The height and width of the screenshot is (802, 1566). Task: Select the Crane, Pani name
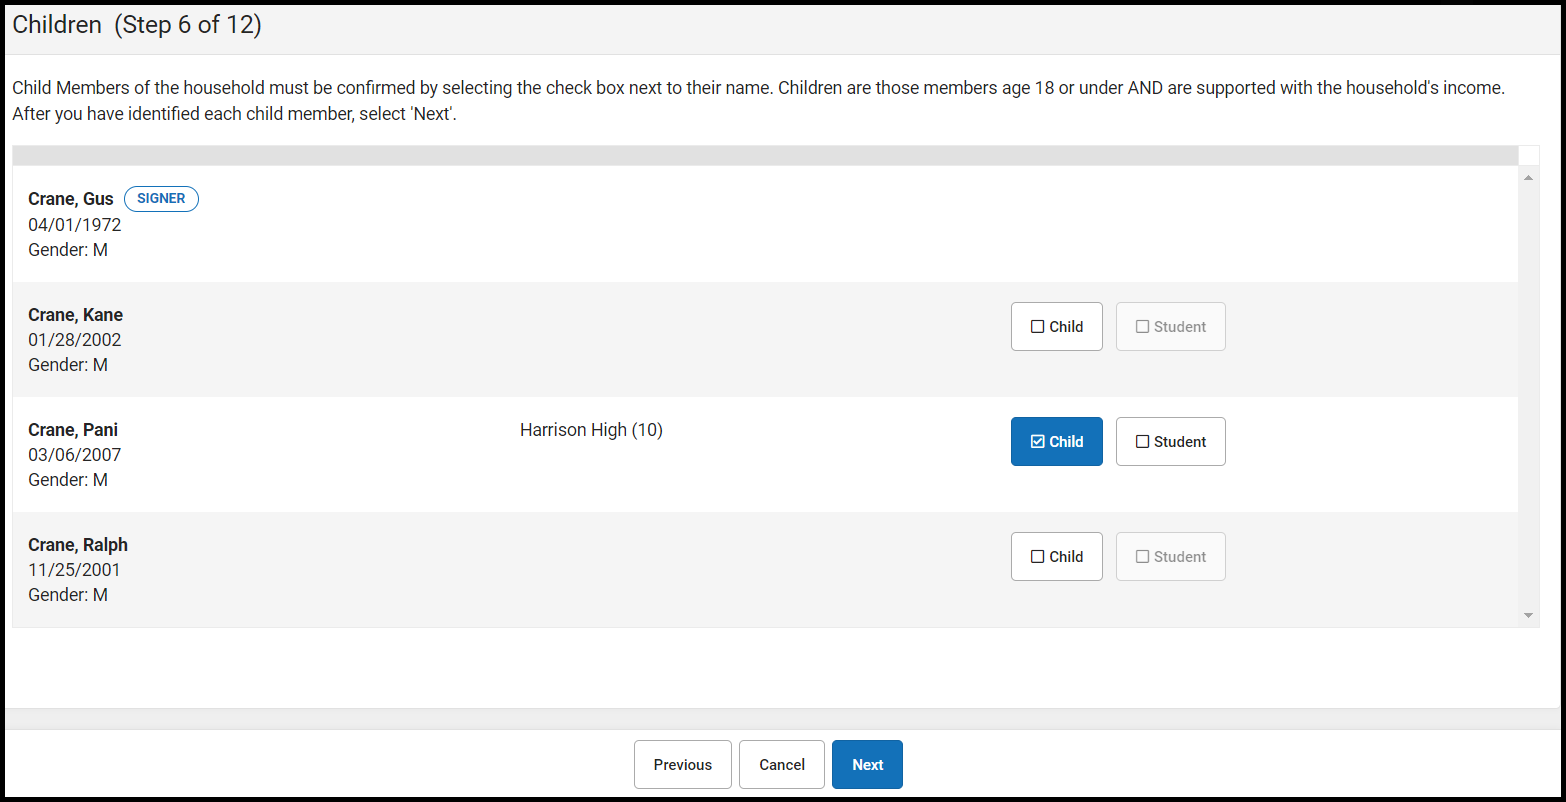click(73, 430)
